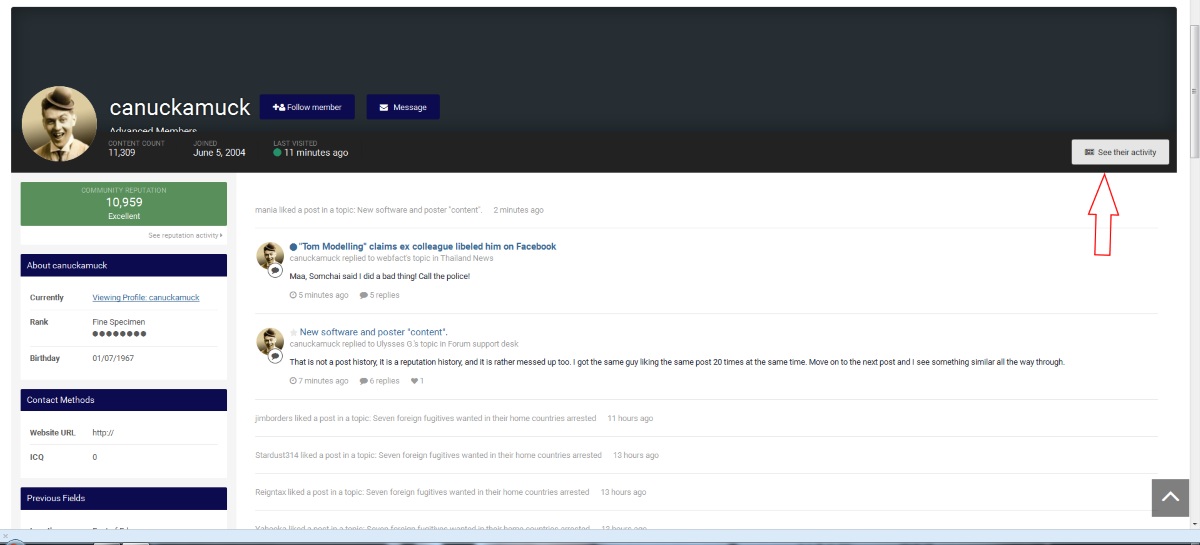This screenshot has height=545, width=1200.
Task: Expand See reputation activity link
Action: (185, 235)
